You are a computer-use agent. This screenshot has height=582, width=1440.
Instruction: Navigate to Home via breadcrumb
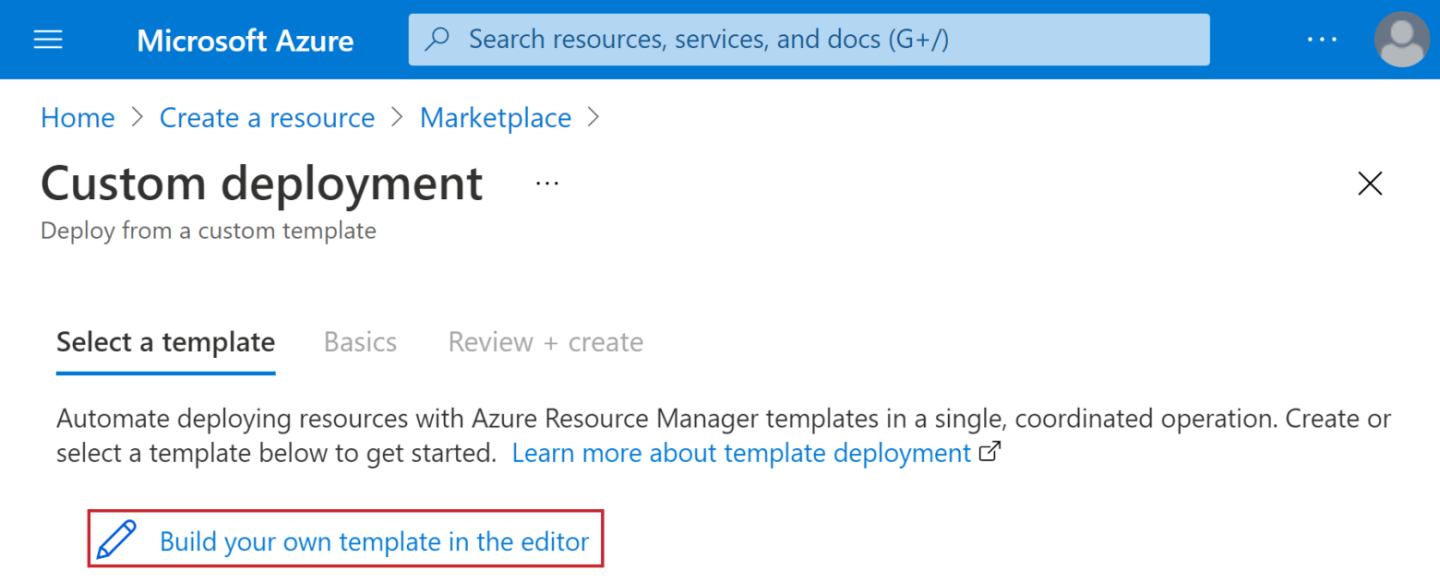pyautogui.click(x=77, y=117)
